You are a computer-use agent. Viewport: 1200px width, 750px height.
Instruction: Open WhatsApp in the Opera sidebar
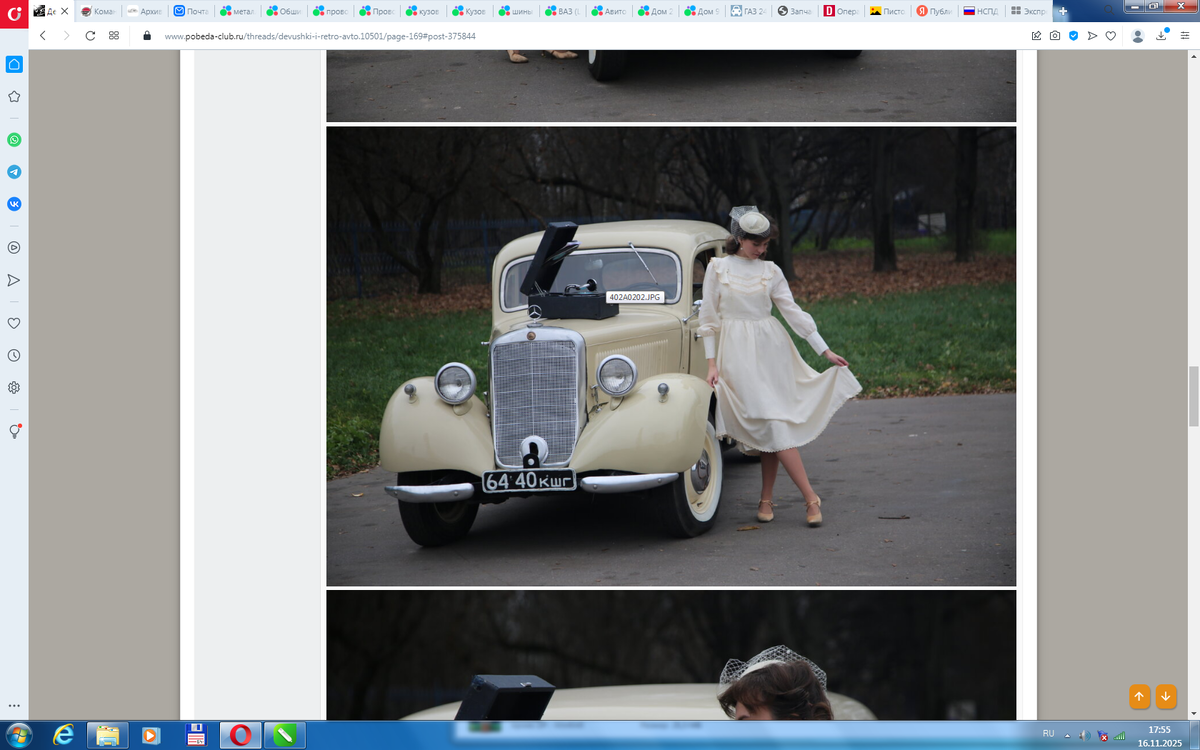(x=14, y=140)
